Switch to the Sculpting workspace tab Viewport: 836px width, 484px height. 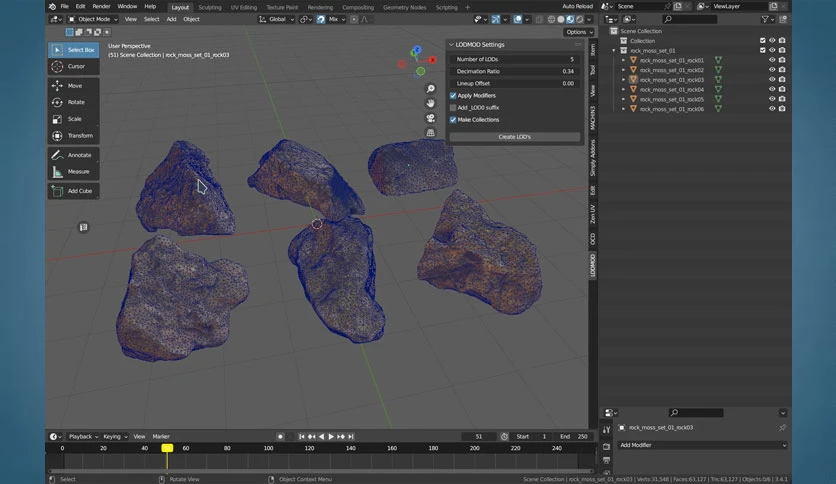(210, 7)
